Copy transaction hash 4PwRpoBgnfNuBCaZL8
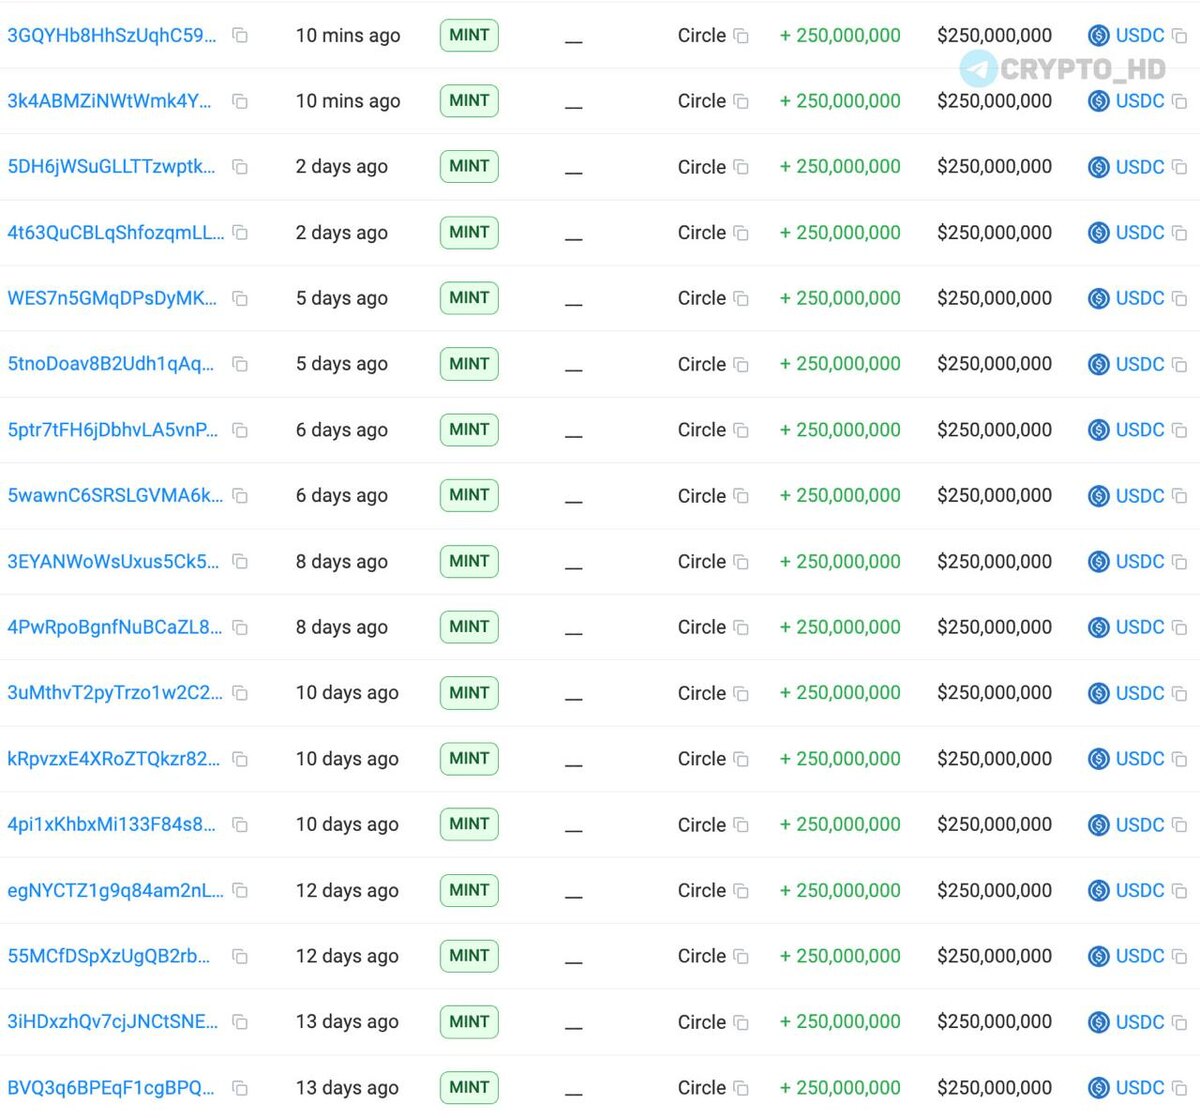1200x1118 pixels. pyautogui.click(x=240, y=627)
